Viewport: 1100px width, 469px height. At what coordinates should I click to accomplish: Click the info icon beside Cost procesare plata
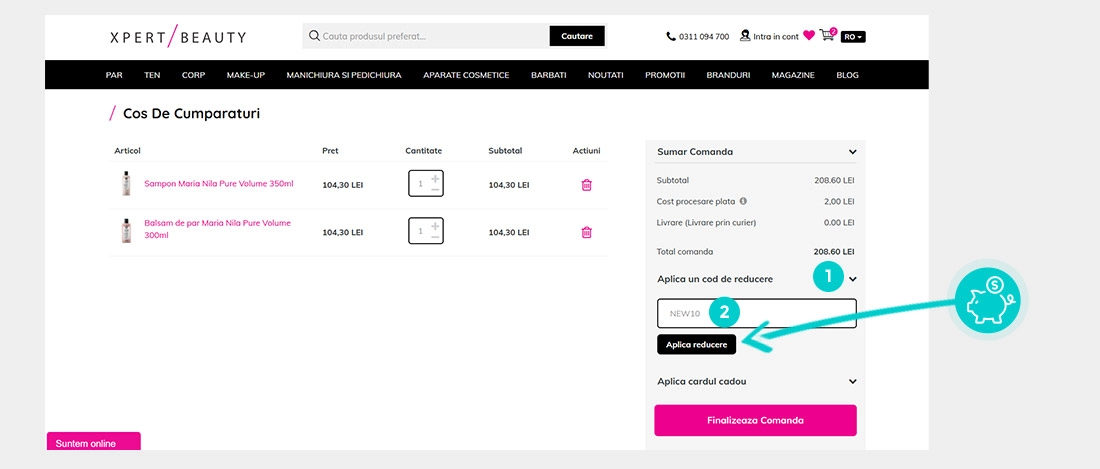(x=744, y=201)
